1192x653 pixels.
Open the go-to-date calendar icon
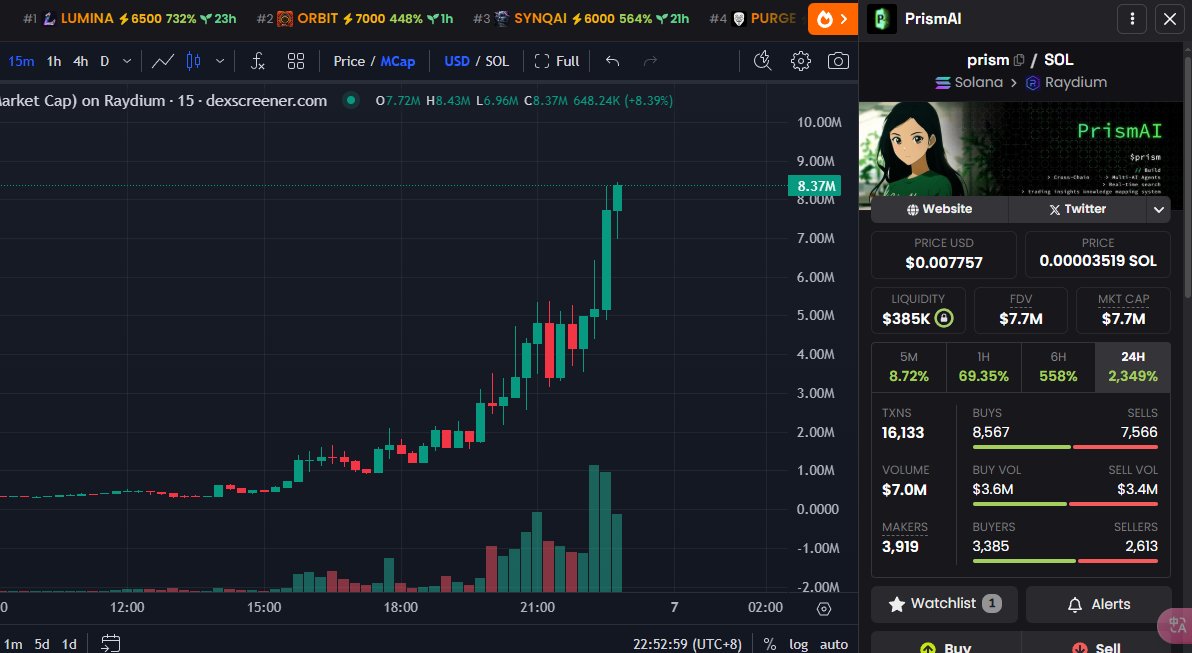click(x=110, y=643)
